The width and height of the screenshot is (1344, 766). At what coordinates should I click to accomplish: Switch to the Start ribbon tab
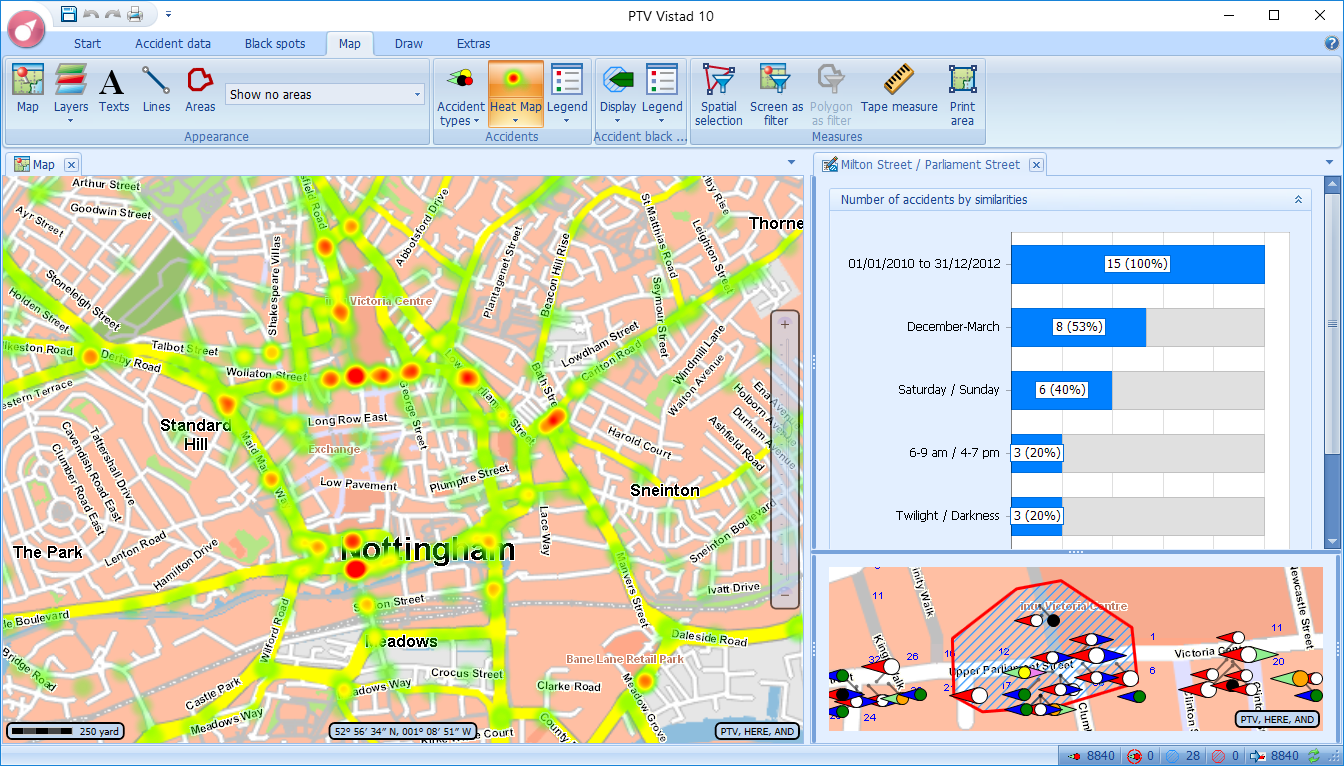87,43
